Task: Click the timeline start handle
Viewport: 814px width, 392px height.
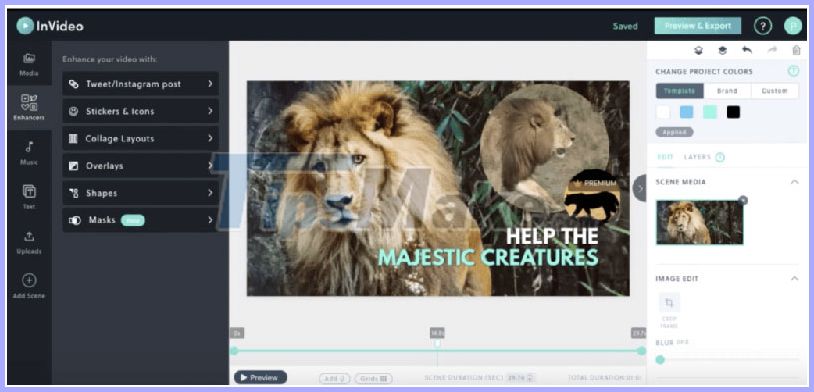Action: (234, 351)
